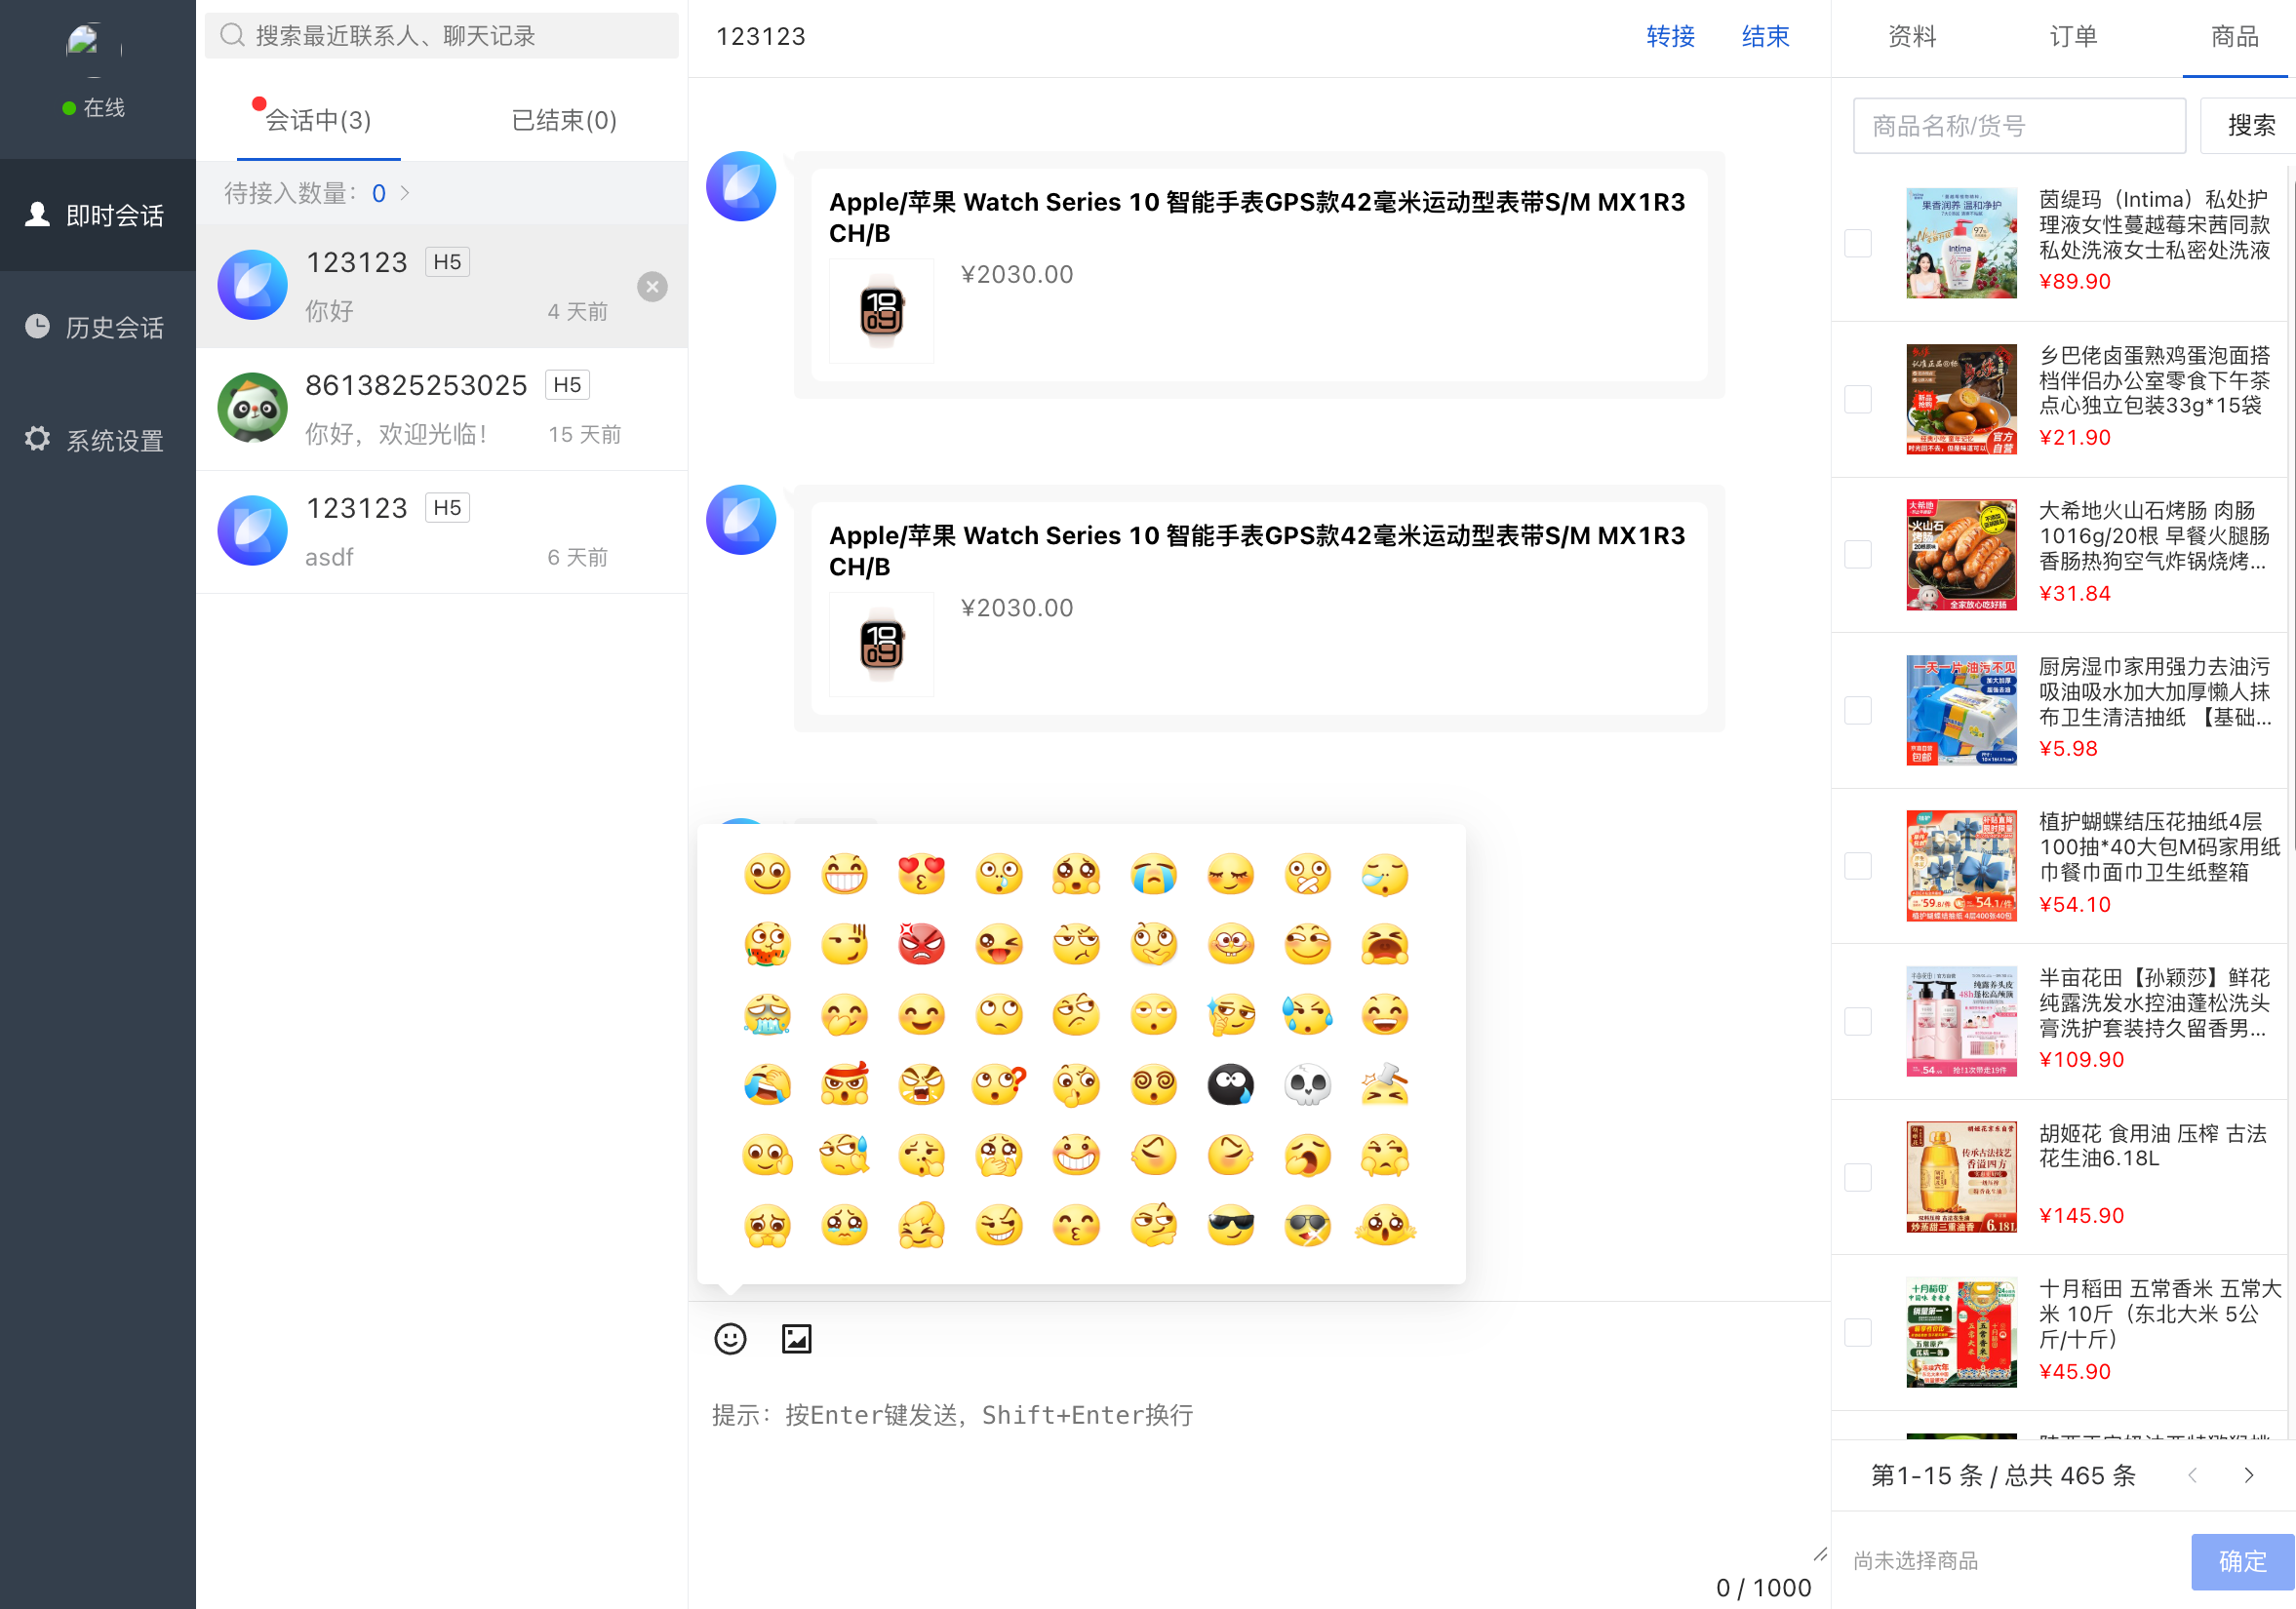Open the 订单 tab
Viewport: 2296px width, 1609px height.
2073,37
